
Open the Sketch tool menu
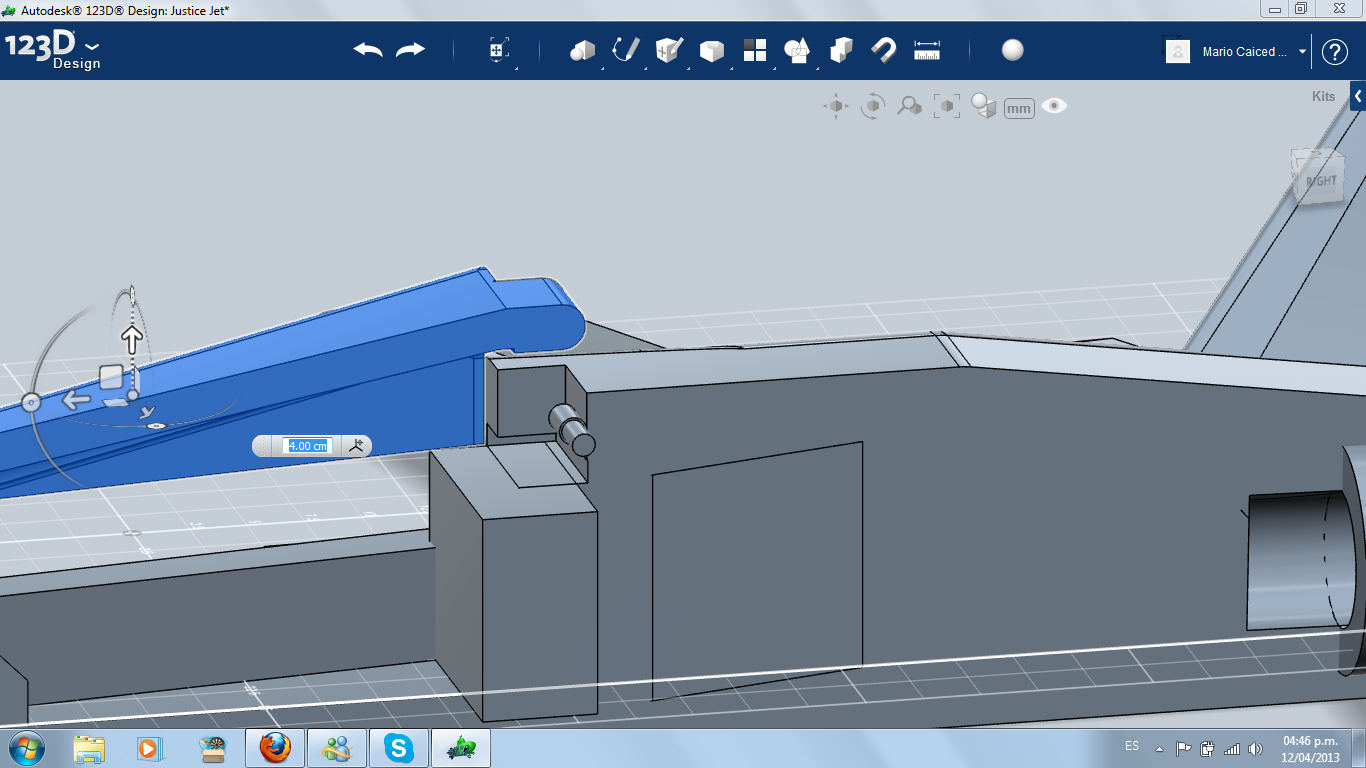tap(626, 51)
